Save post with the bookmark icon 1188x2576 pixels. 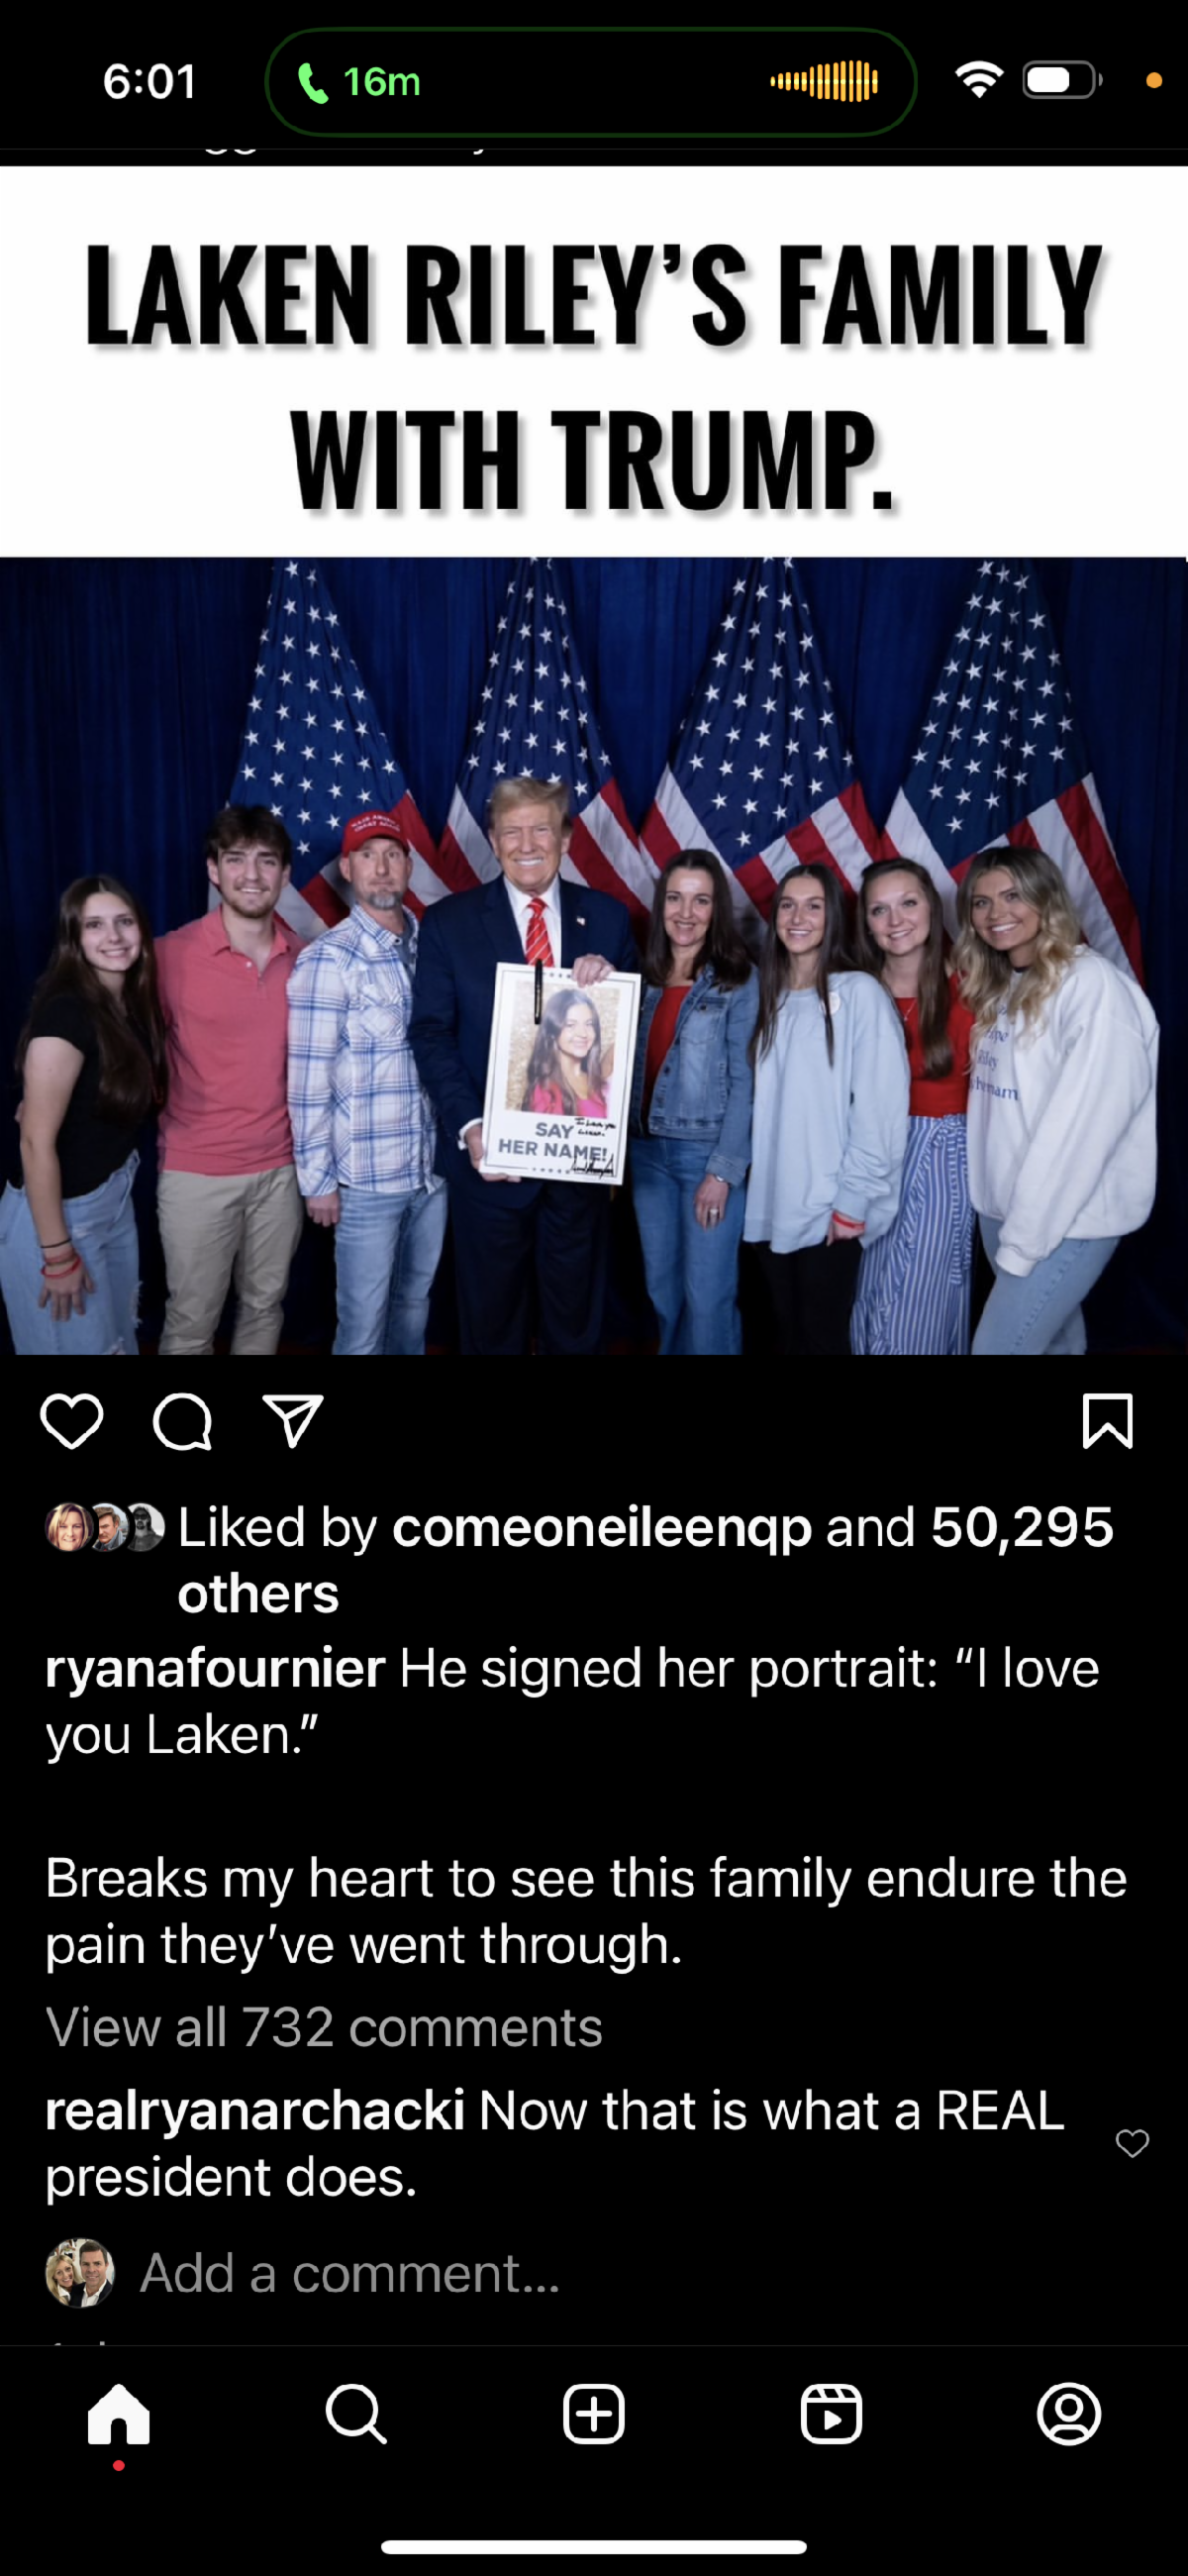tap(1108, 1420)
